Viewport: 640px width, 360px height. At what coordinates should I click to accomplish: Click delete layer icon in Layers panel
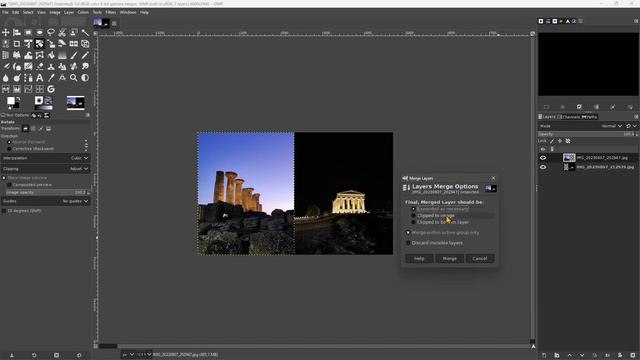point(633,356)
